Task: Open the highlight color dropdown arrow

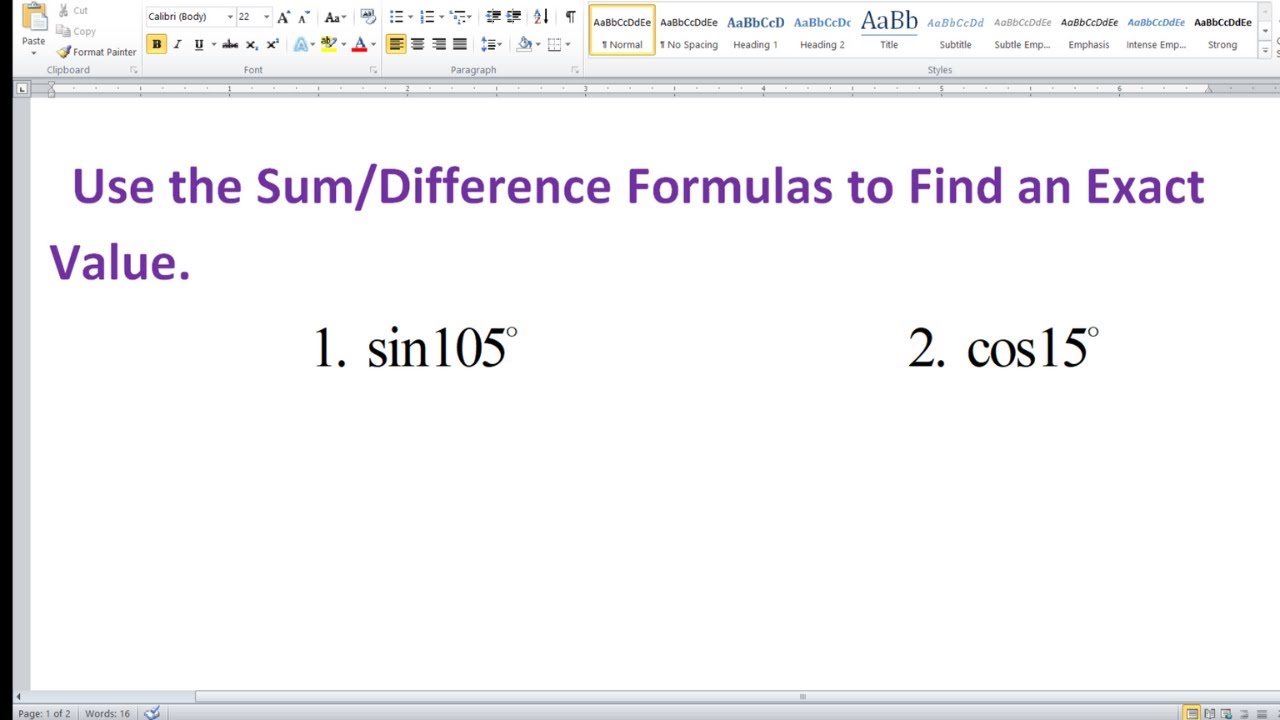Action: (343, 44)
